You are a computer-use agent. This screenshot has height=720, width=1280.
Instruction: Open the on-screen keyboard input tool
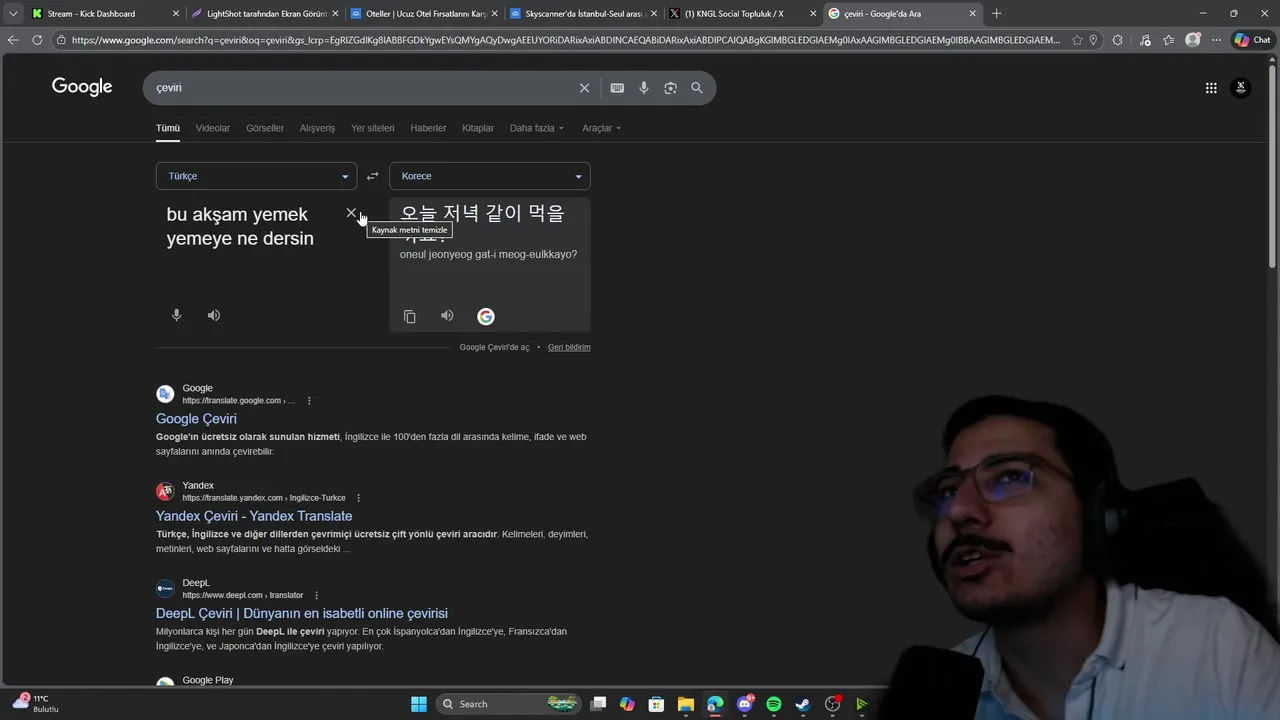click(617, 88)
